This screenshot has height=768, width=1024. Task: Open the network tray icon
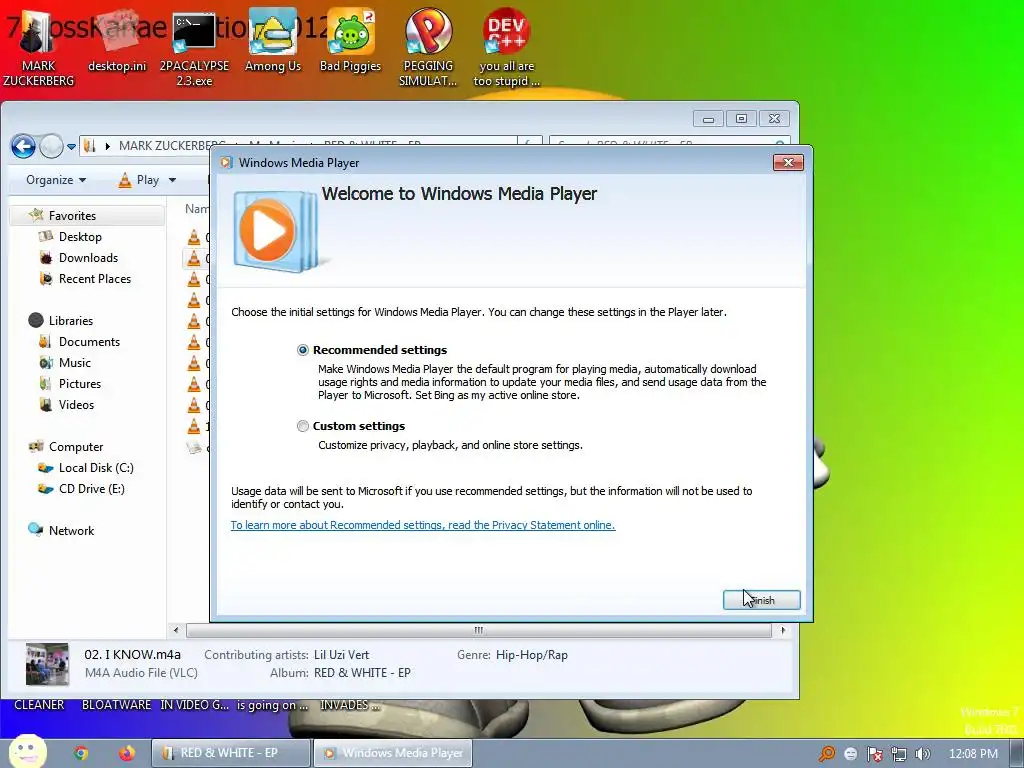[899, 754]
